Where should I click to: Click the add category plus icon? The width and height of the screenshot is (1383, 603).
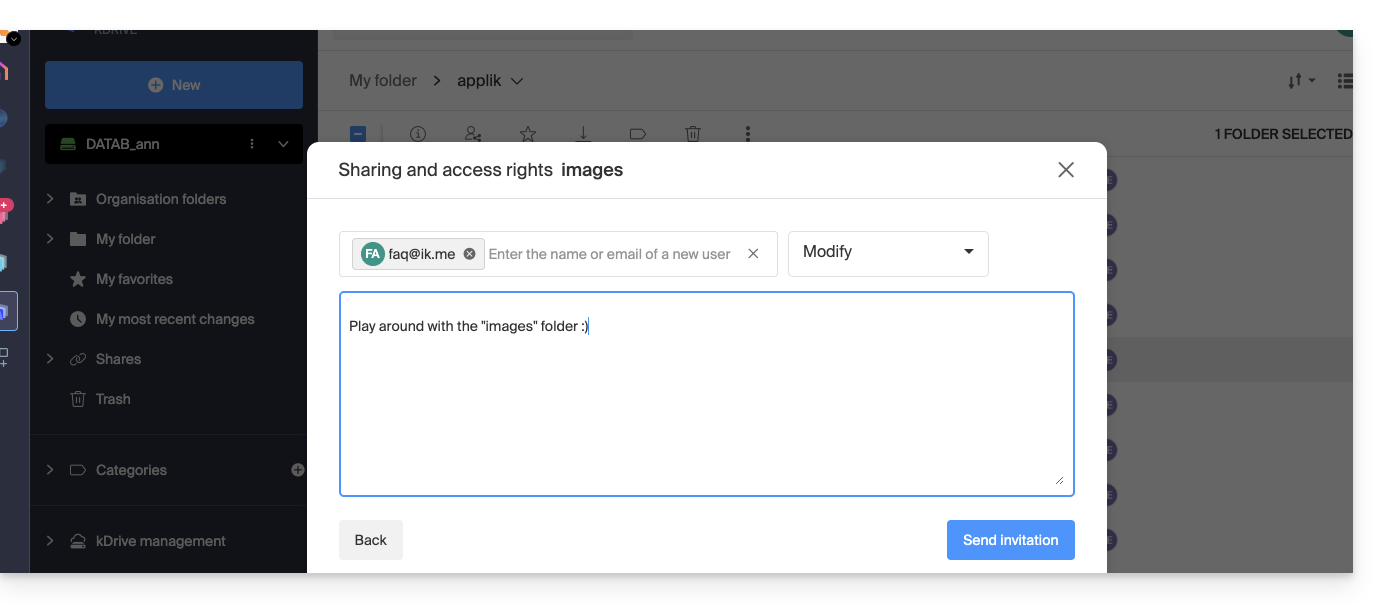pyautogui.click(x=297, y=470)
